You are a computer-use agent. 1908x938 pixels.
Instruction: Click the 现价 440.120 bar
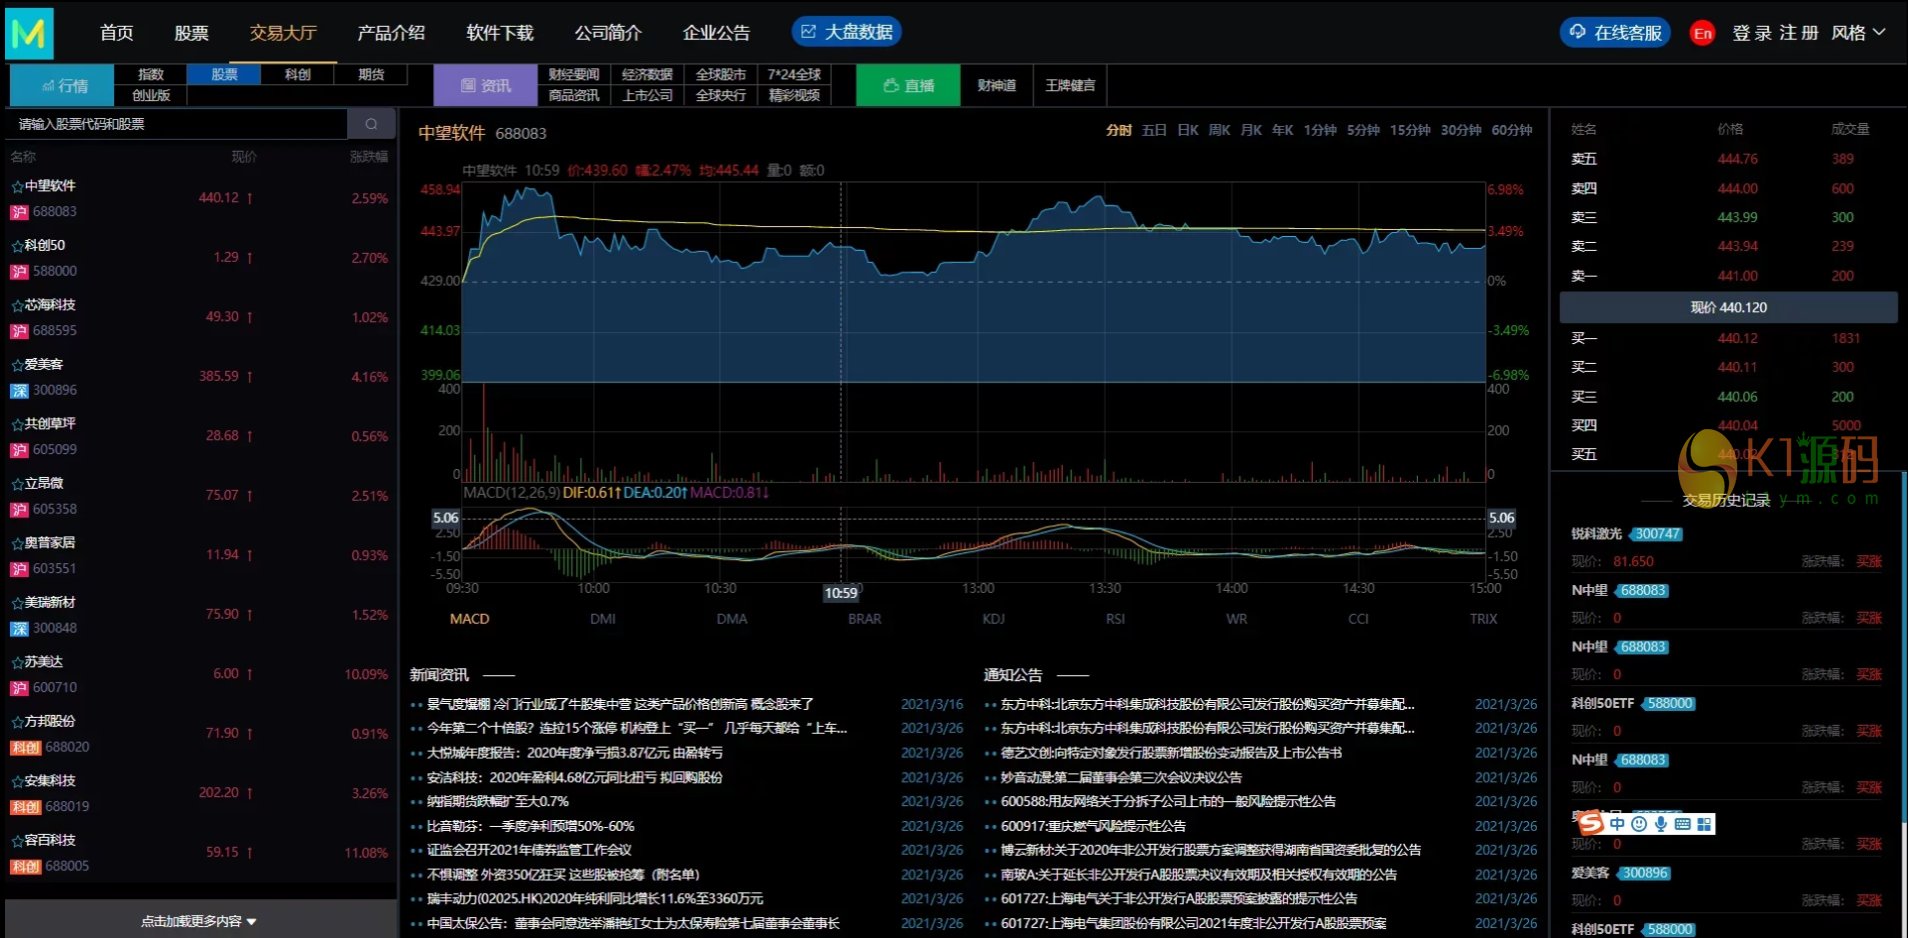coord(1728,307)
